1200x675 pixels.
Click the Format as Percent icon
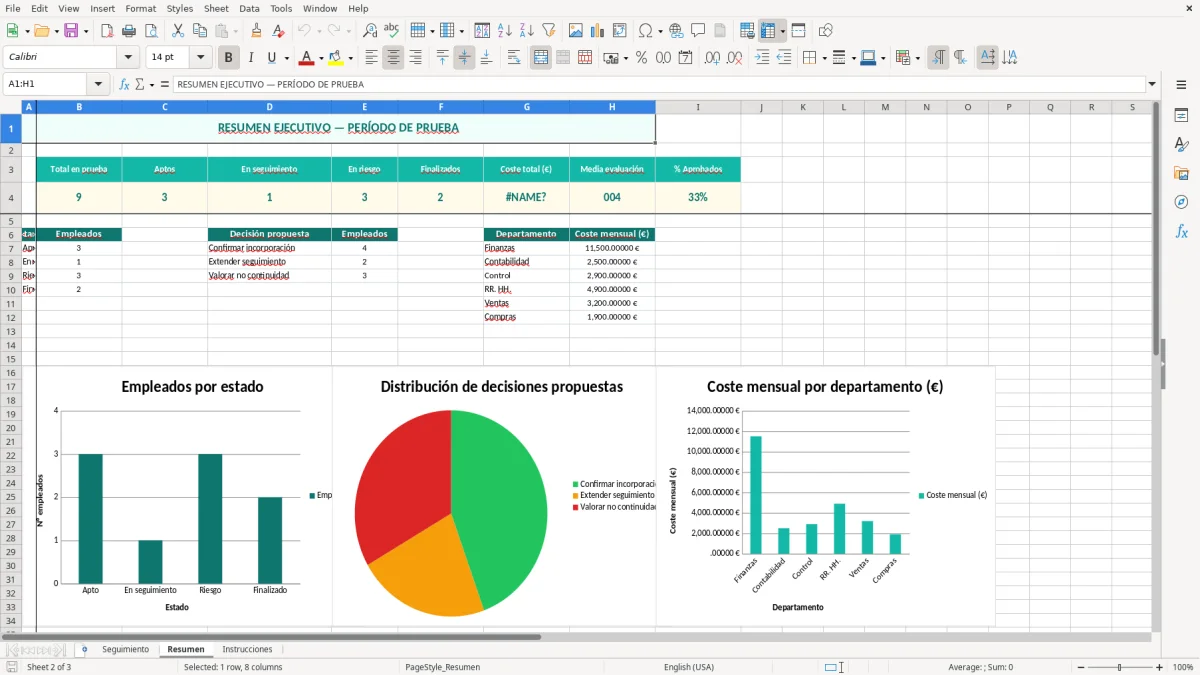(641, 58)
